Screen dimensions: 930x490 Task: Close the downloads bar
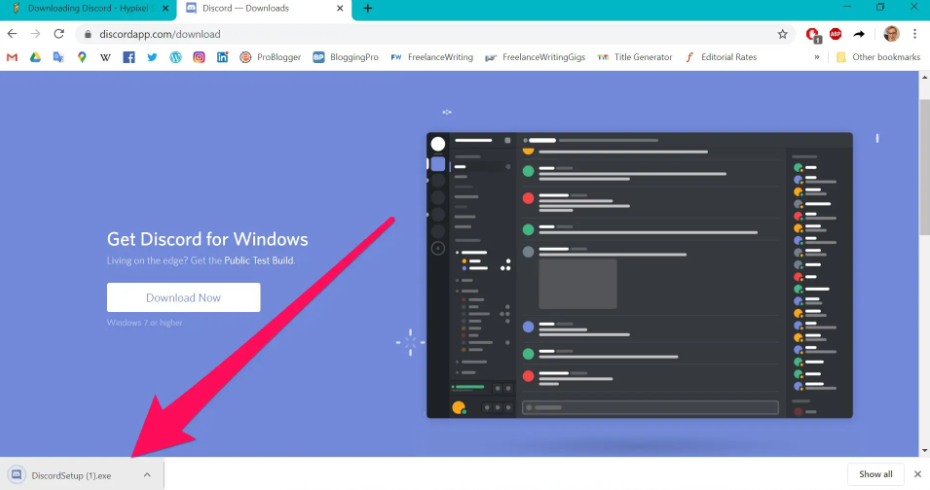(x=917, y=474)
